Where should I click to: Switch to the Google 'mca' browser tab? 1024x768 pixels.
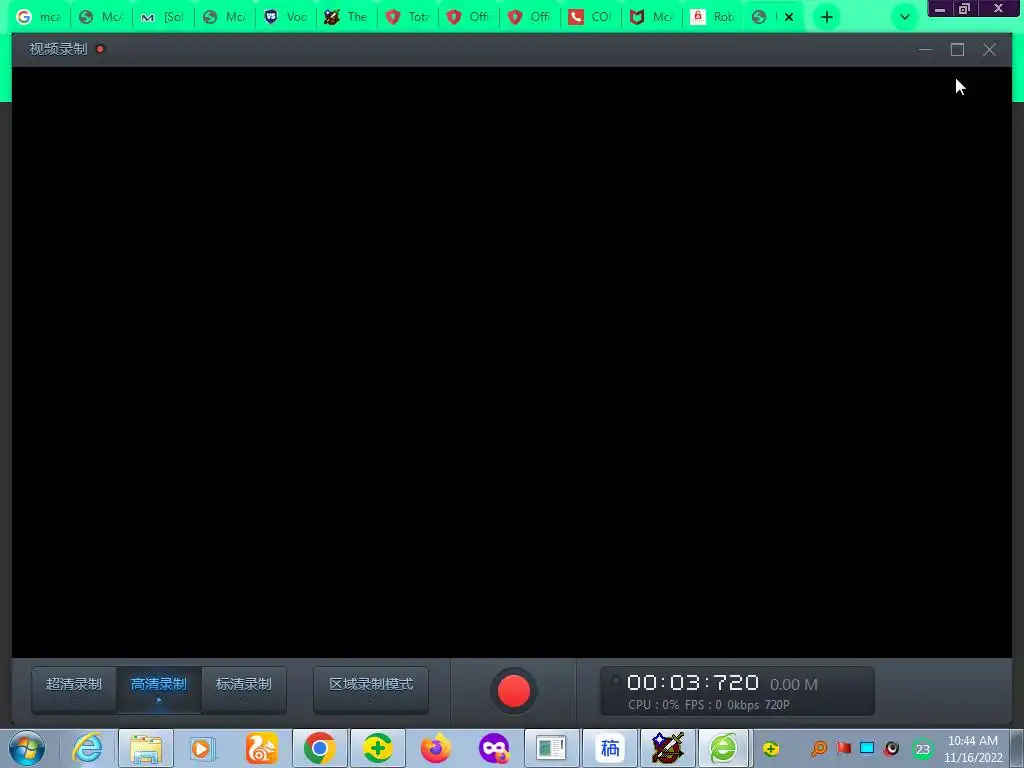39,17
